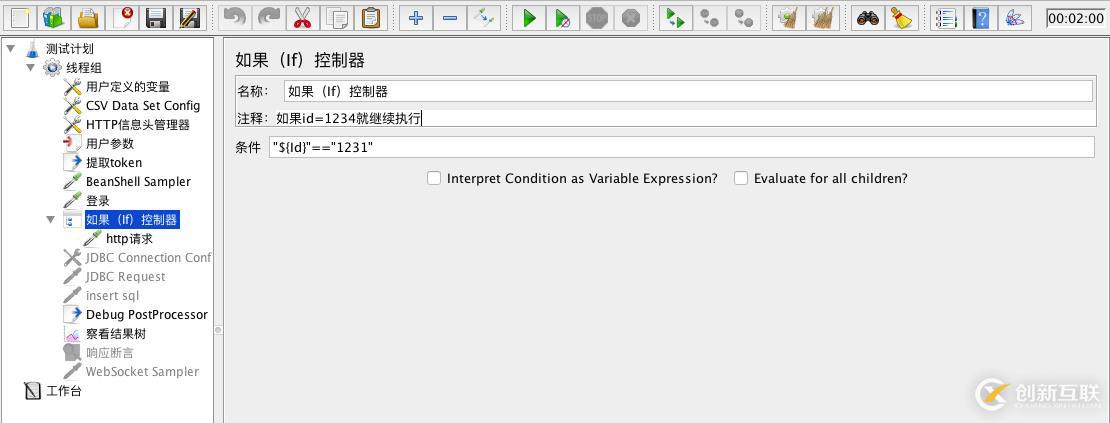Collapse the 如果（If）控制器 node
This screenshot has height=423, width=1110.
click(50, 219)
